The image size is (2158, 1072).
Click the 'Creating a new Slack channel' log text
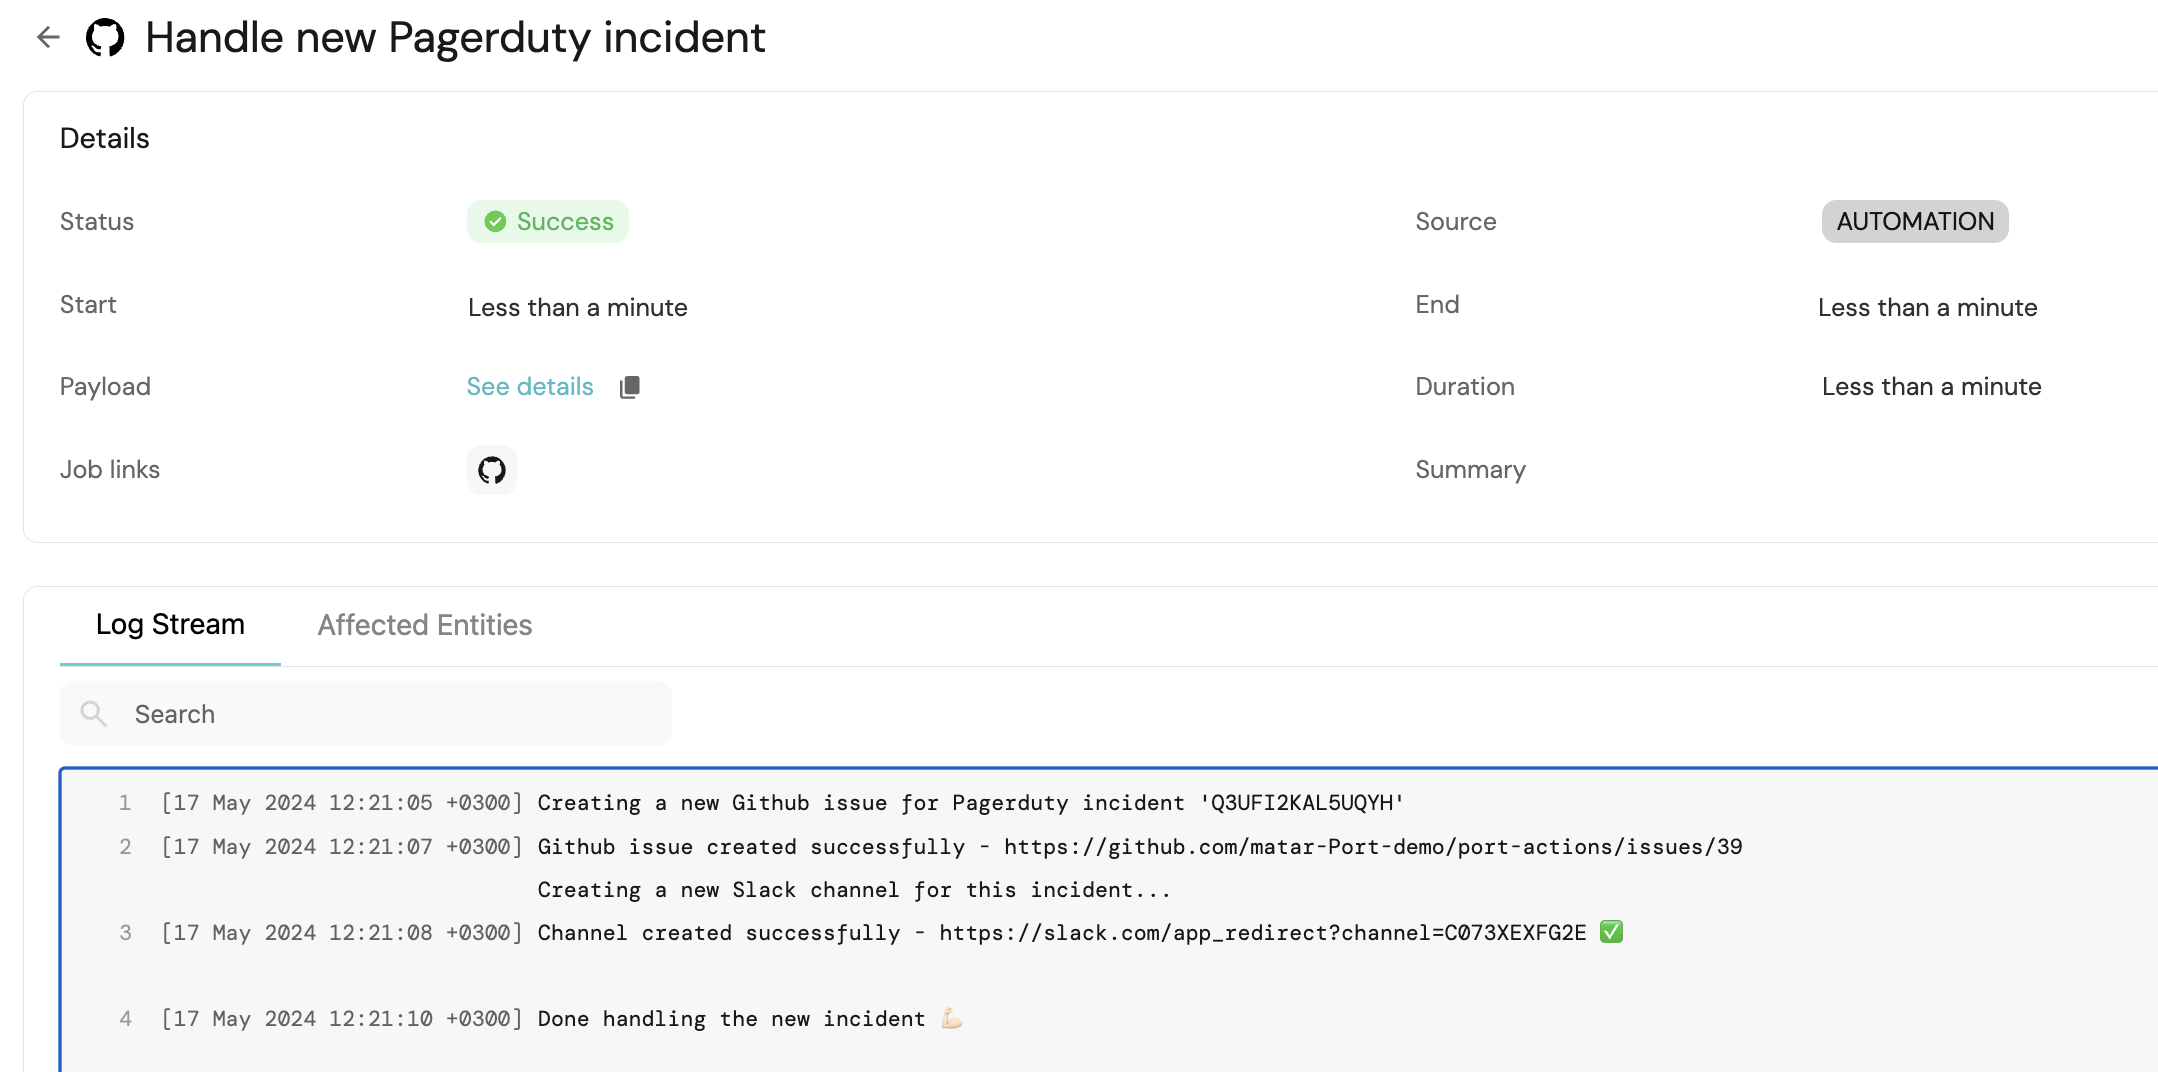853,890
